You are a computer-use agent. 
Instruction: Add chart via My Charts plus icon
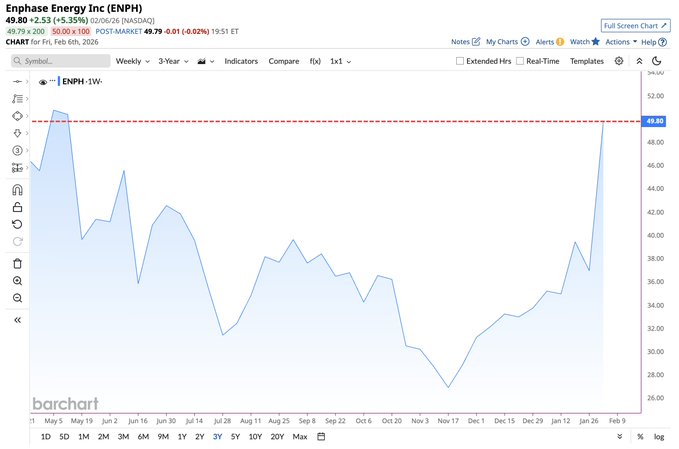pyautogui.click(x=525, y=42)
